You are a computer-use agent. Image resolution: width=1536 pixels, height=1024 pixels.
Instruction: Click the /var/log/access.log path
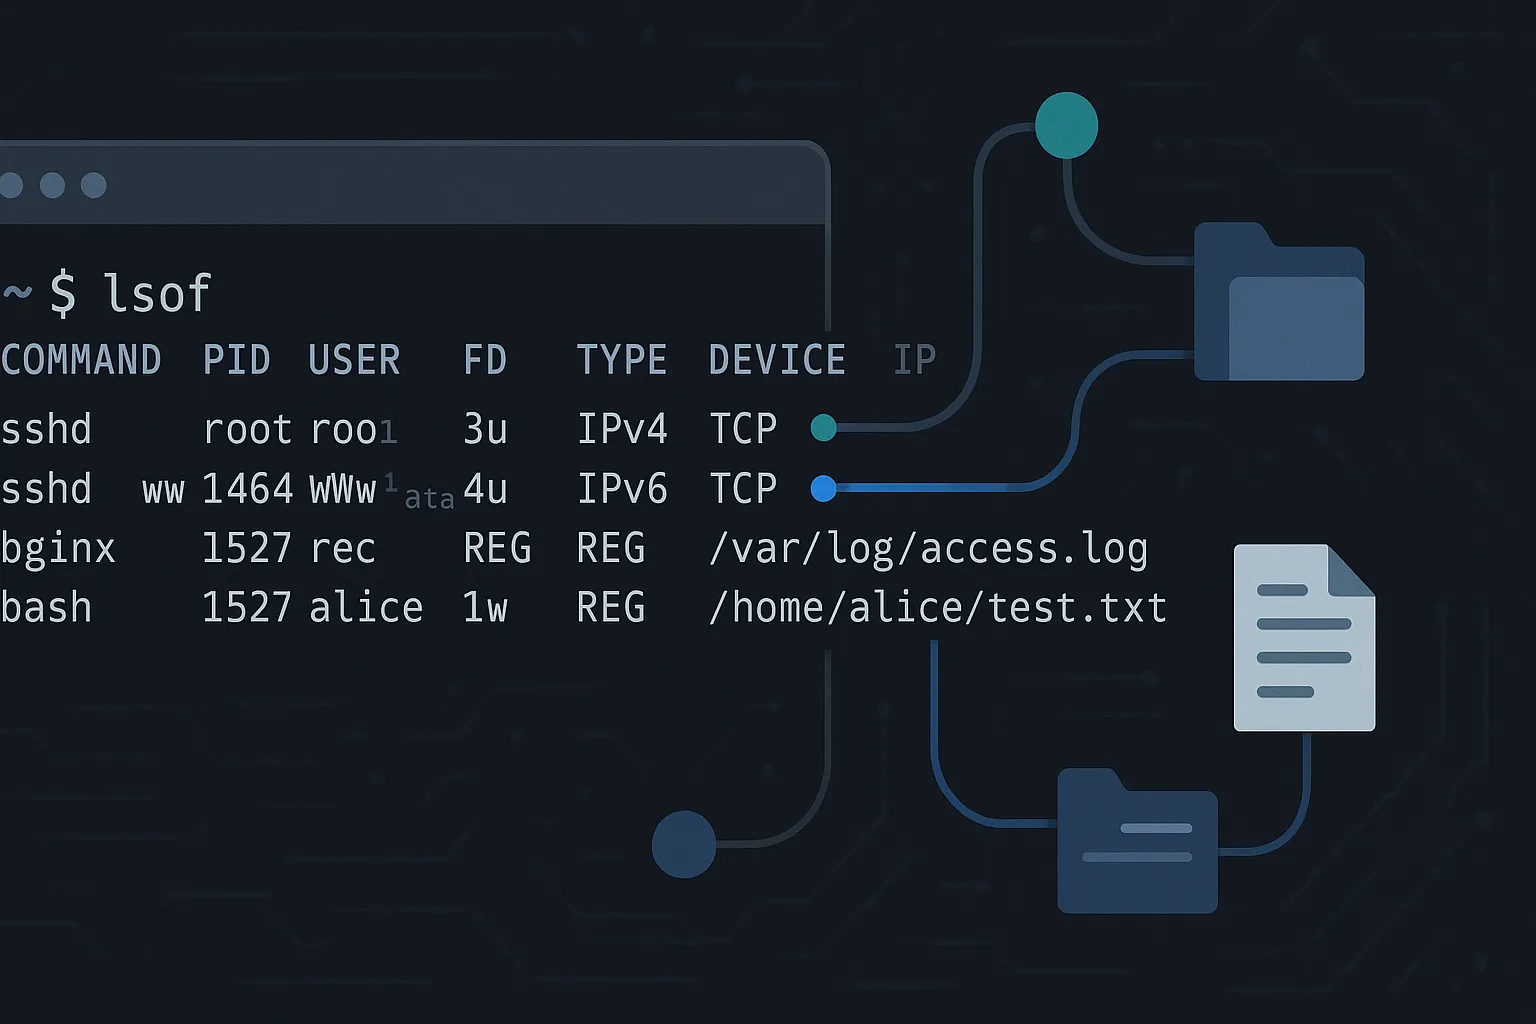pos(928,549)
